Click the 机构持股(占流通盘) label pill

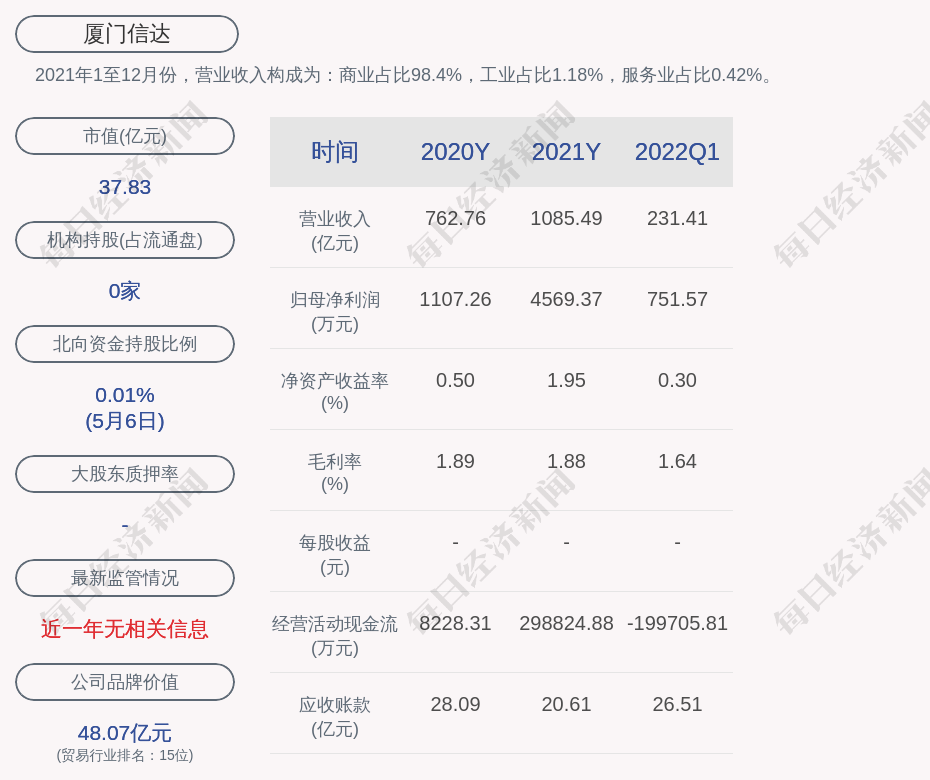click(x=125, y=240)
